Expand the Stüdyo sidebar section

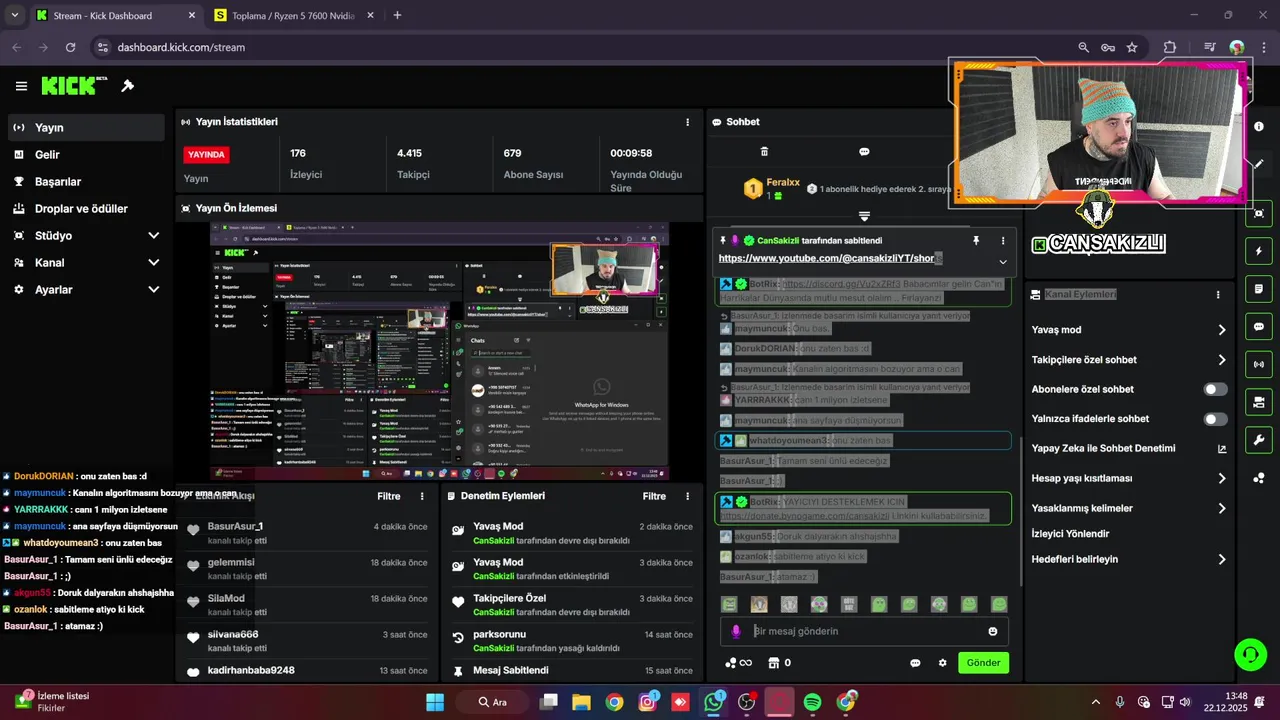85,236
